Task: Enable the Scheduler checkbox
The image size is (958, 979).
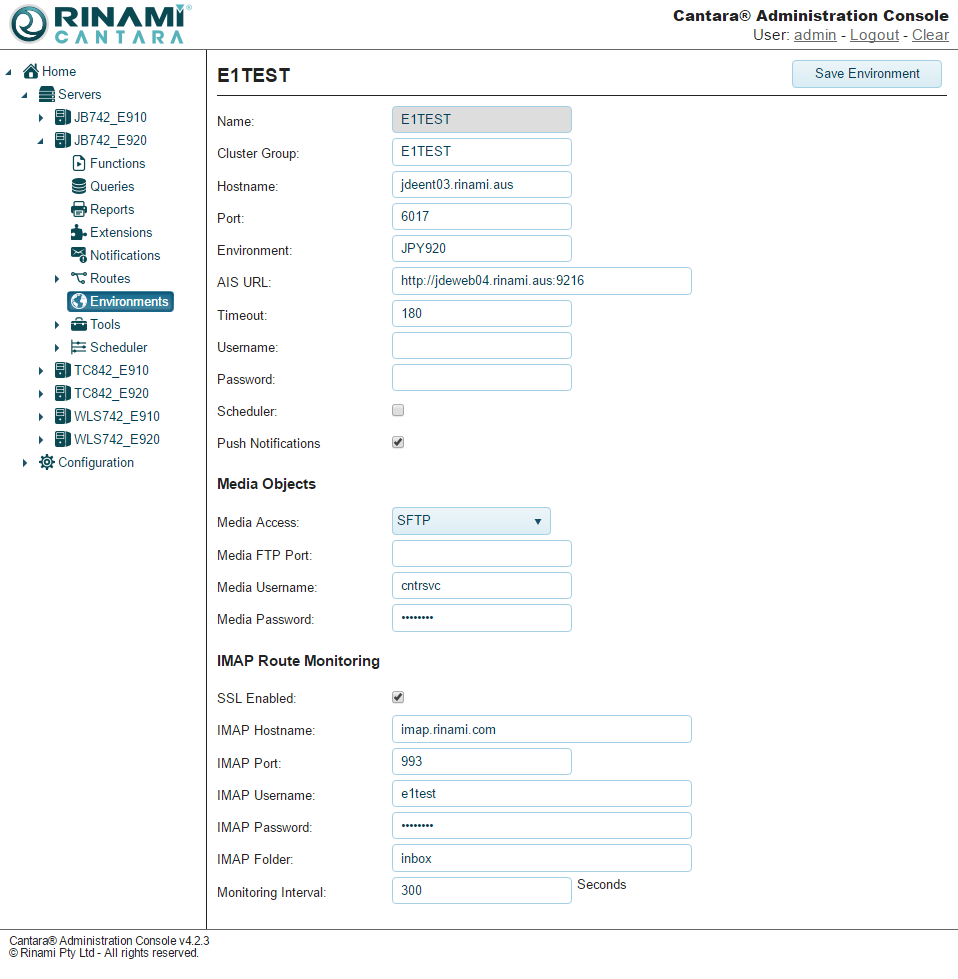Action: tap(398, 410)
